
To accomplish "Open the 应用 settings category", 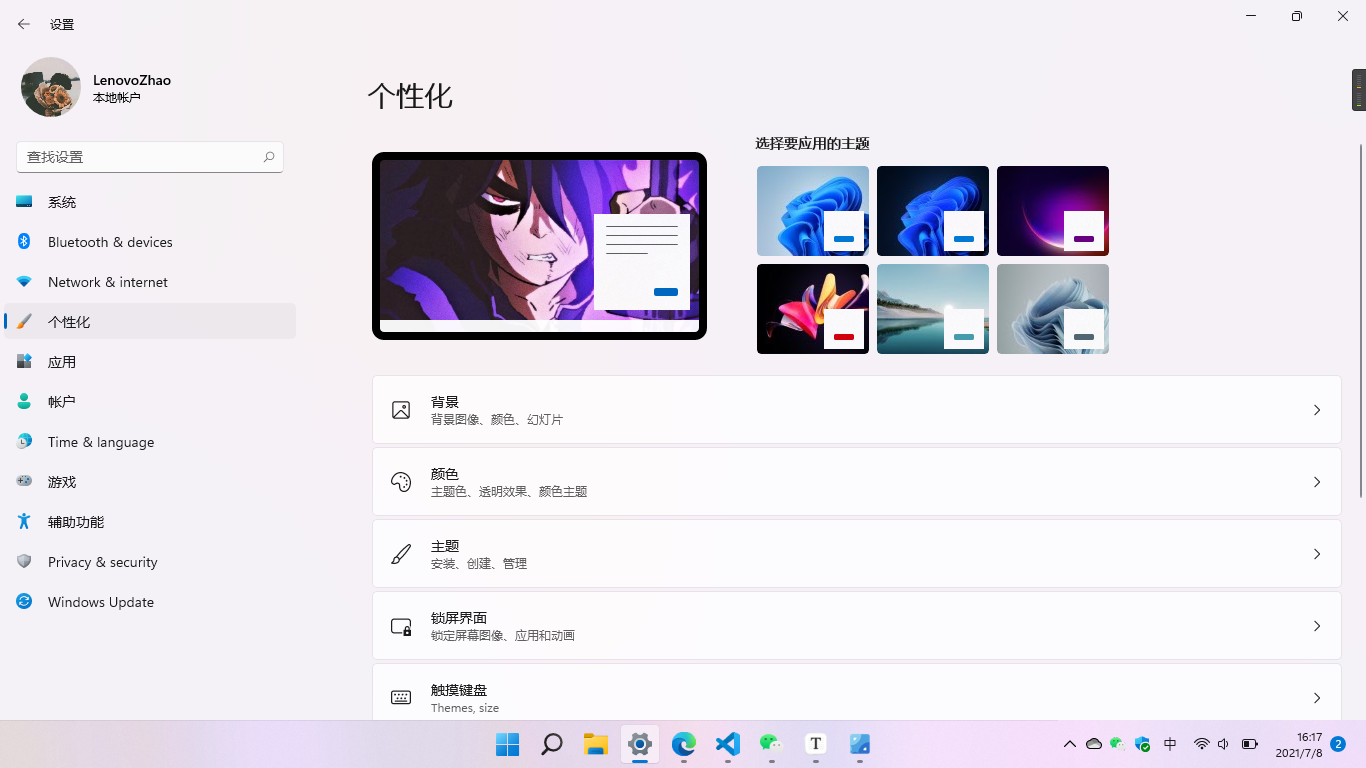I will coord(150,362).
